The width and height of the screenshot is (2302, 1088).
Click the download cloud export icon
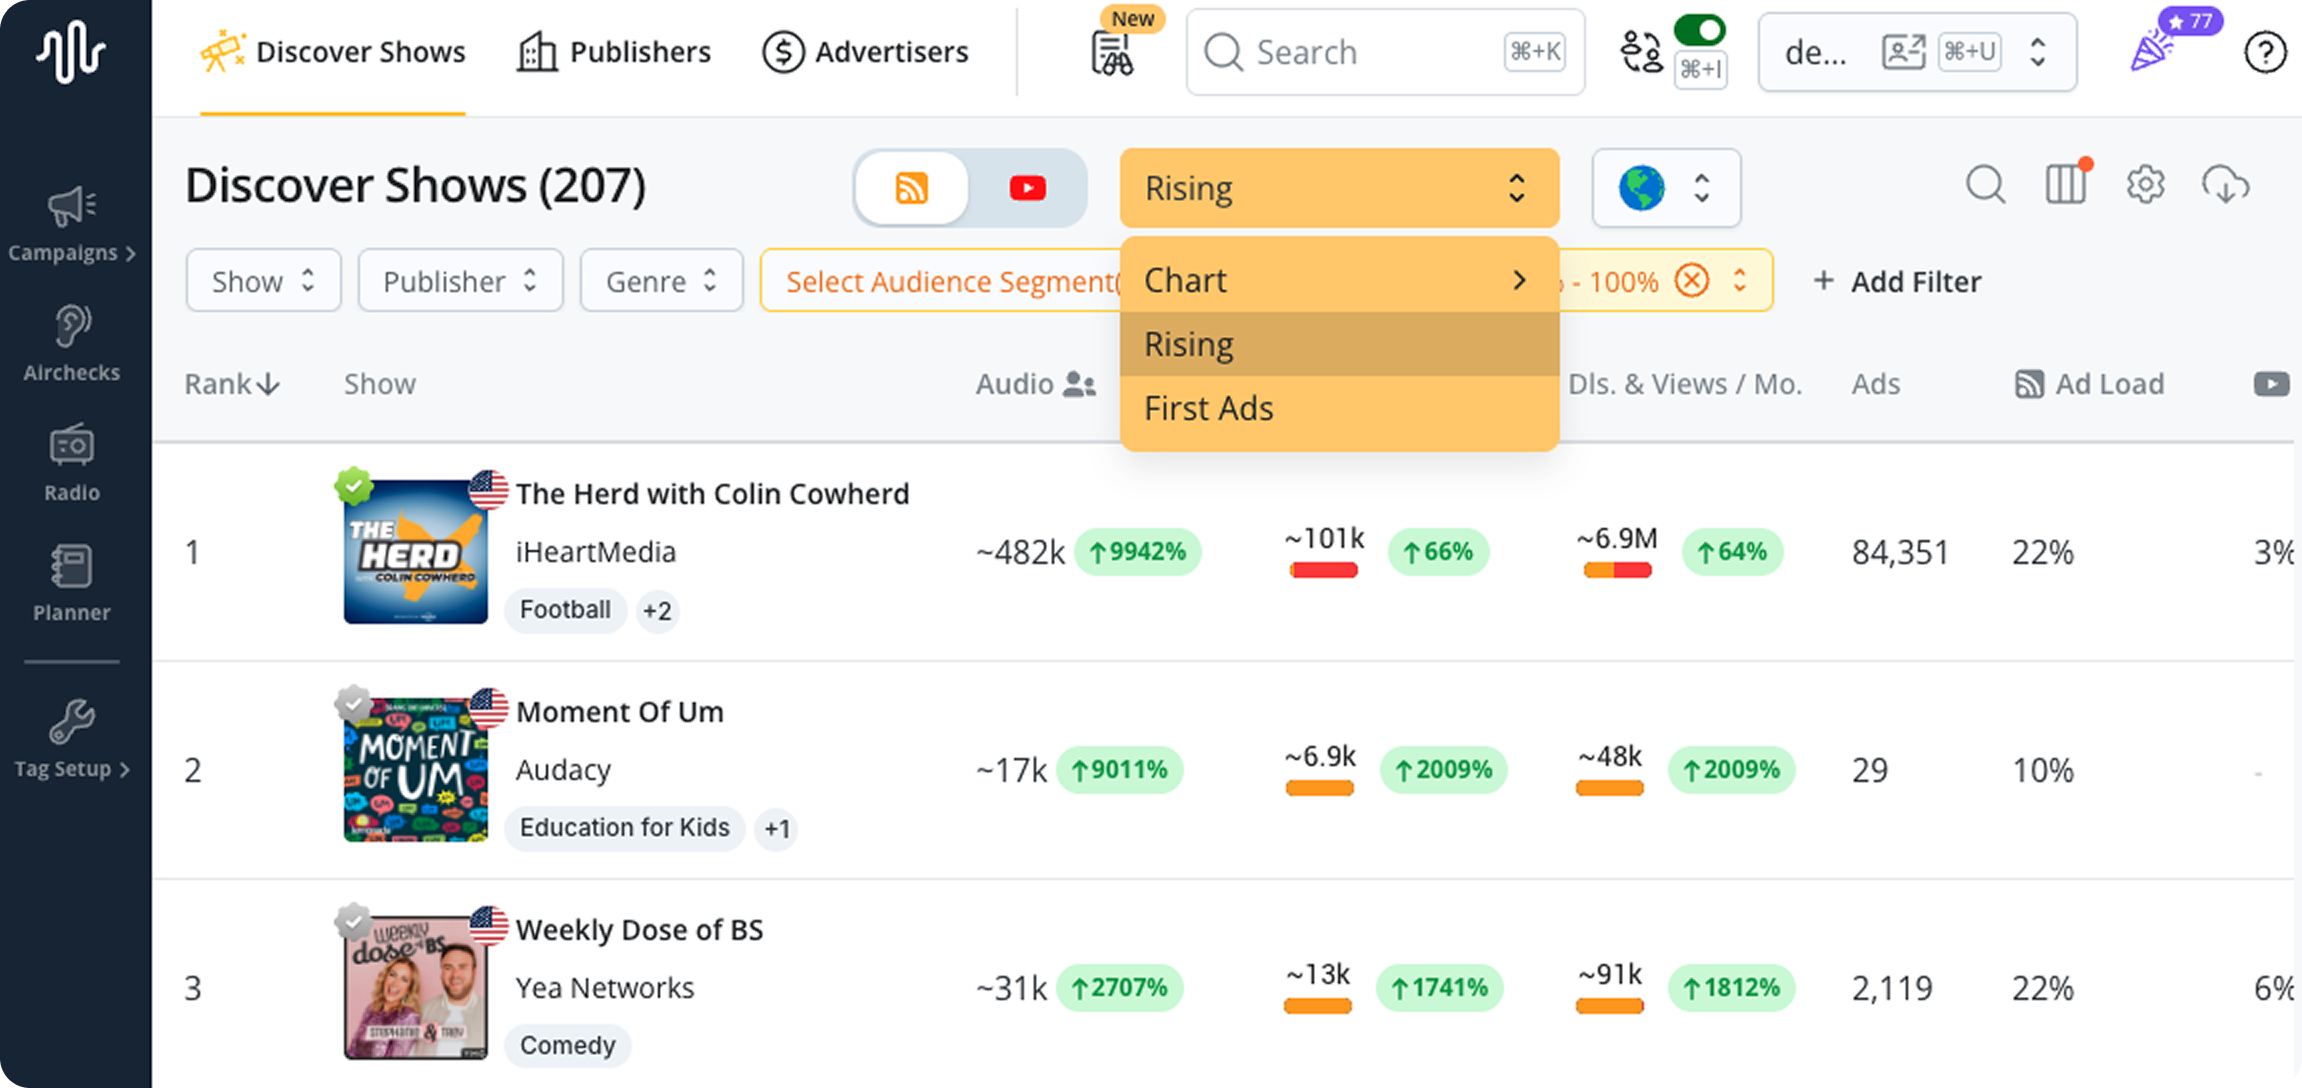[x=2225, y=185]
